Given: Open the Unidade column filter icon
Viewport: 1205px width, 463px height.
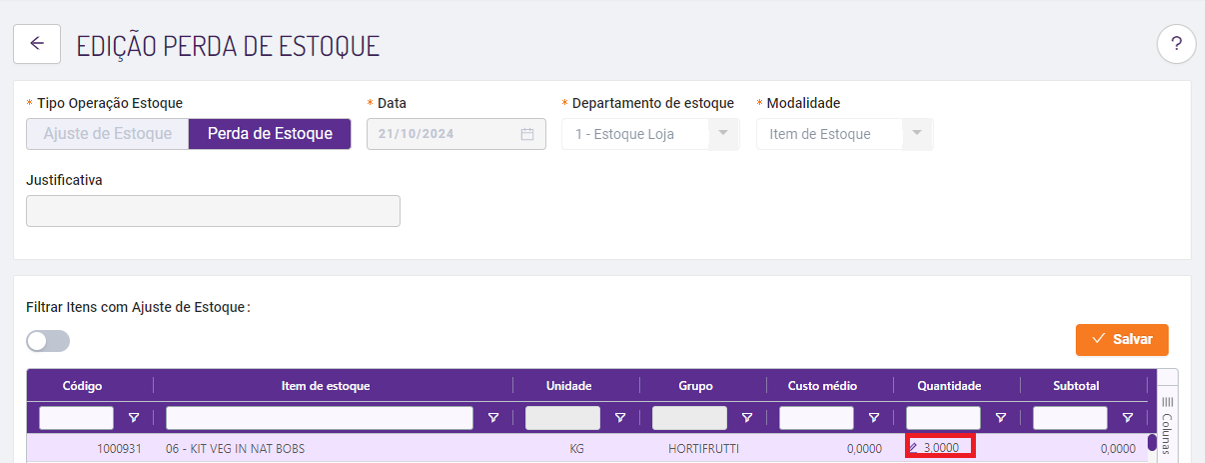Looking at the screenshot, I should [620, 418].
